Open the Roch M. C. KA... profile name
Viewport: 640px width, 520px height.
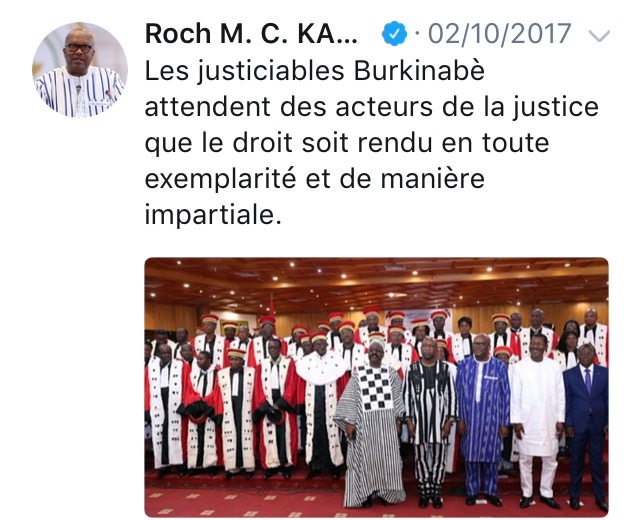(251, 33)
